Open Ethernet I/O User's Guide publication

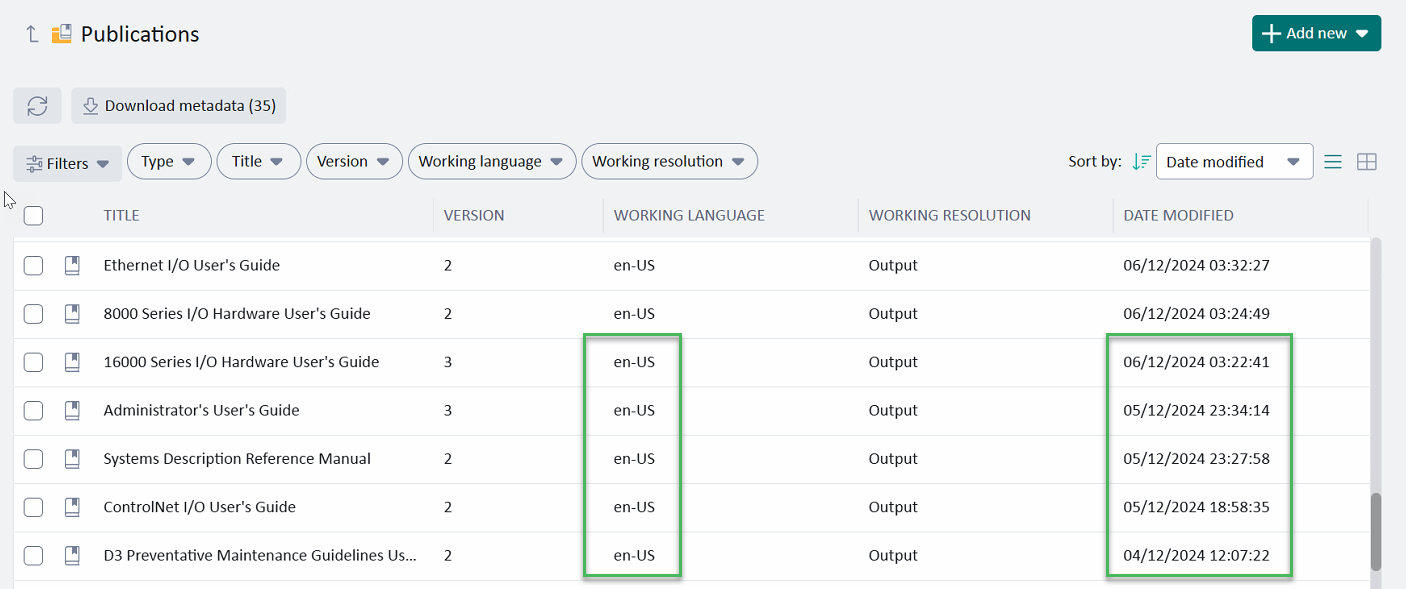[192, 265]
